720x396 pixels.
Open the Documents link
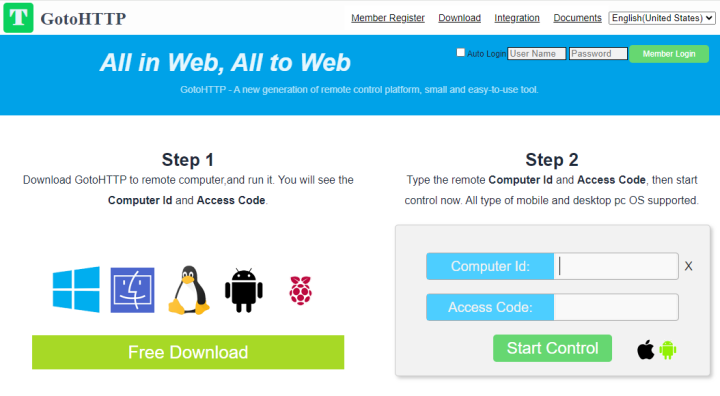(577, 18)
